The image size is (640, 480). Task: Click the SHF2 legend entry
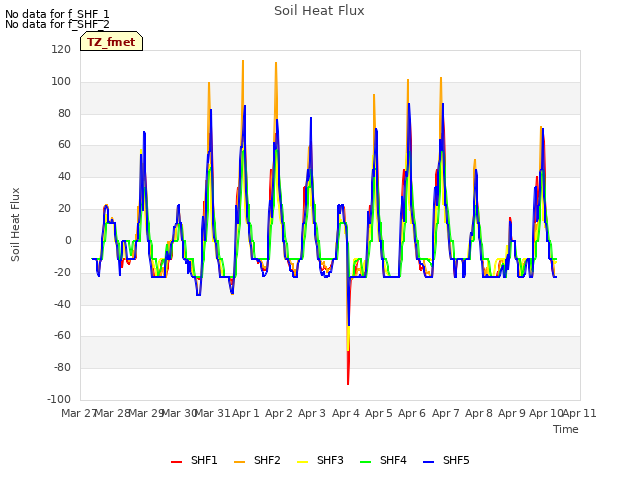tap(257, 460)
